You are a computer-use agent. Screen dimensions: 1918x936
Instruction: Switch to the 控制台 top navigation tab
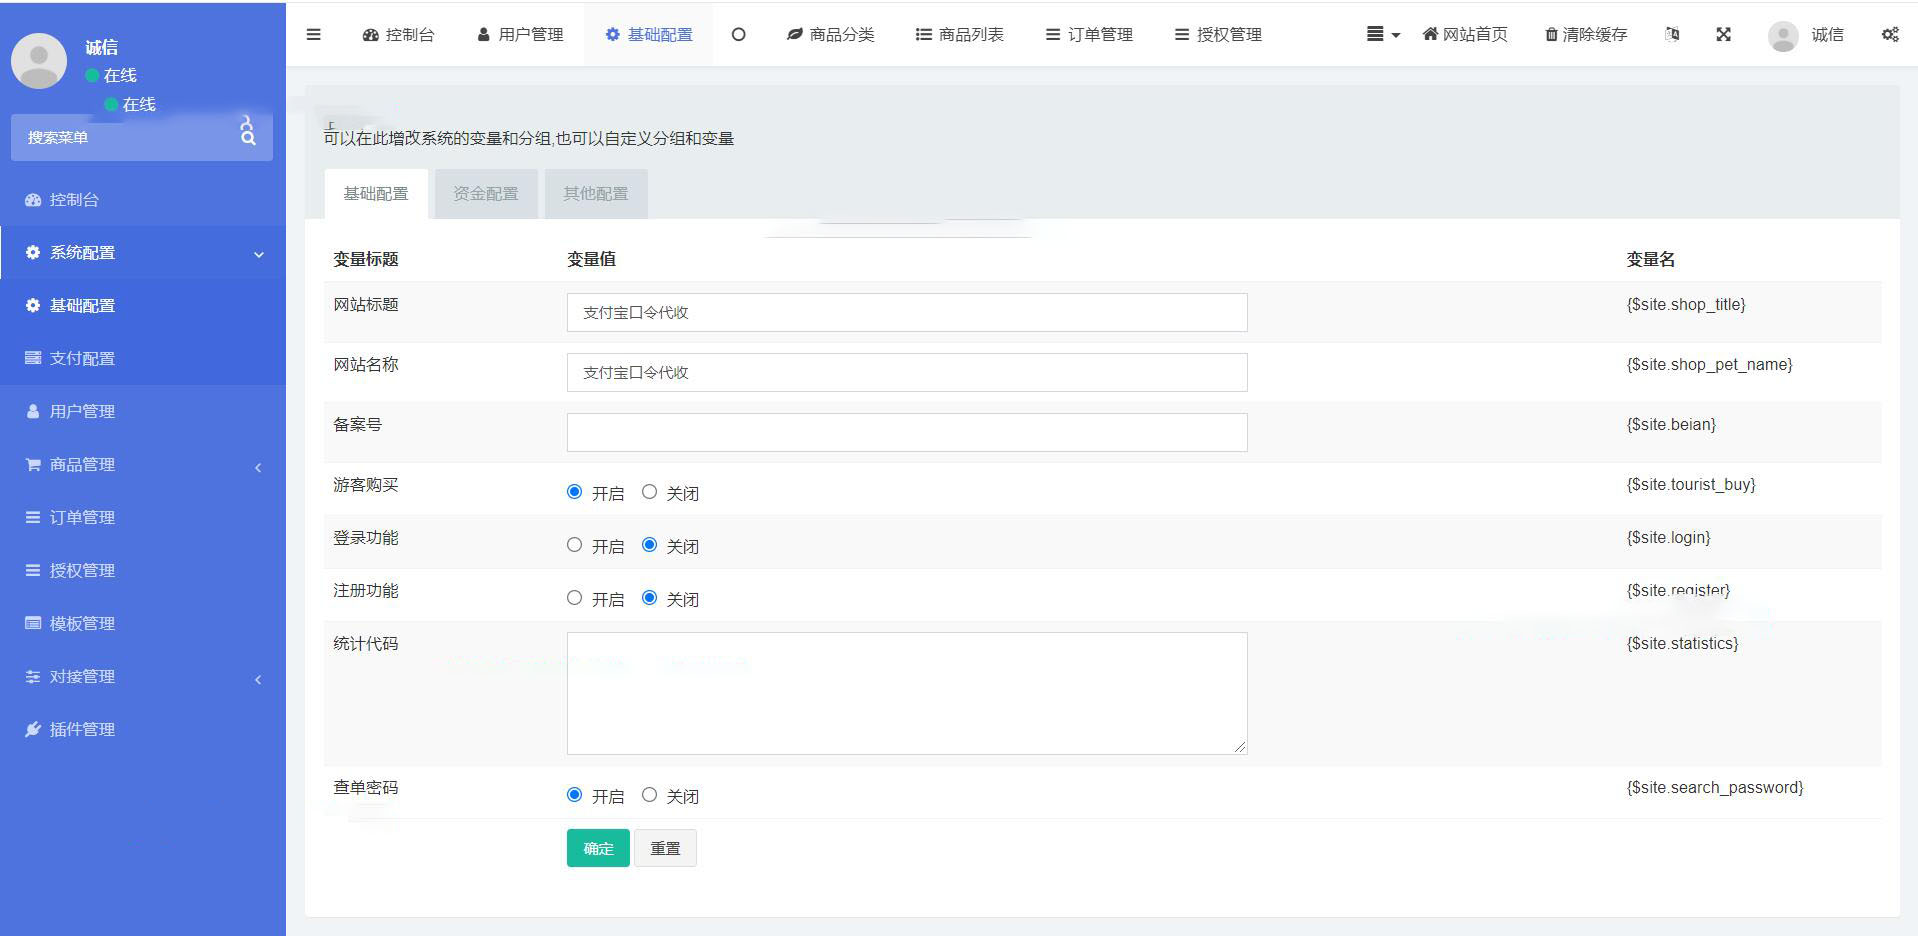(398, 34)
